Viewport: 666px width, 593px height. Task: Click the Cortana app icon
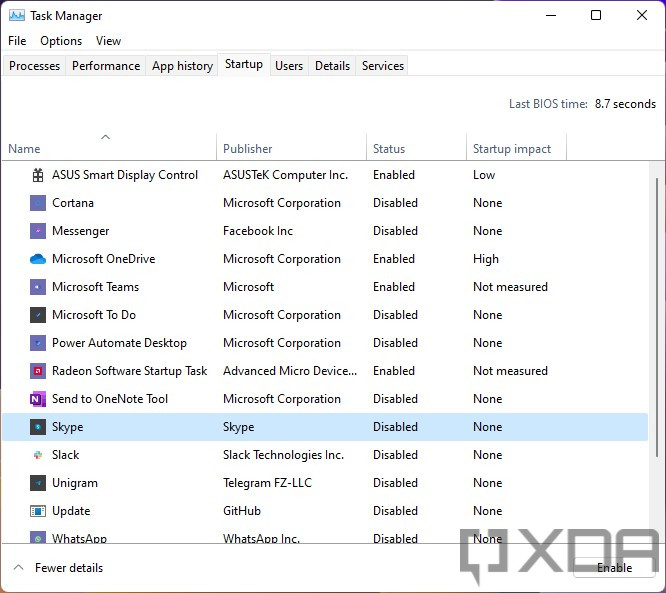point(38,203)
